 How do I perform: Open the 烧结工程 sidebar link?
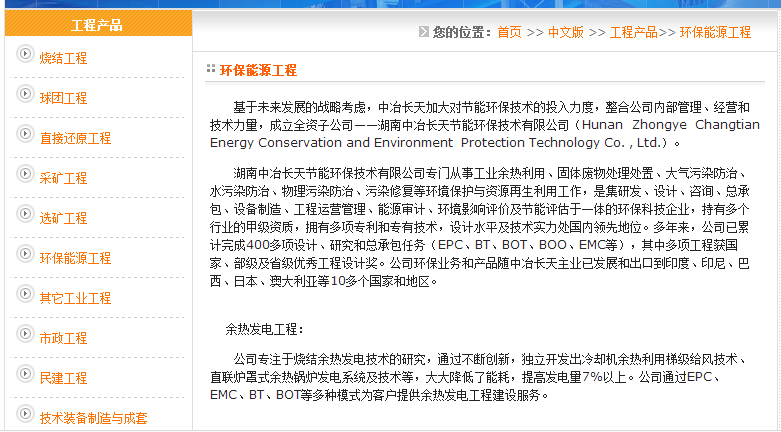63,58
